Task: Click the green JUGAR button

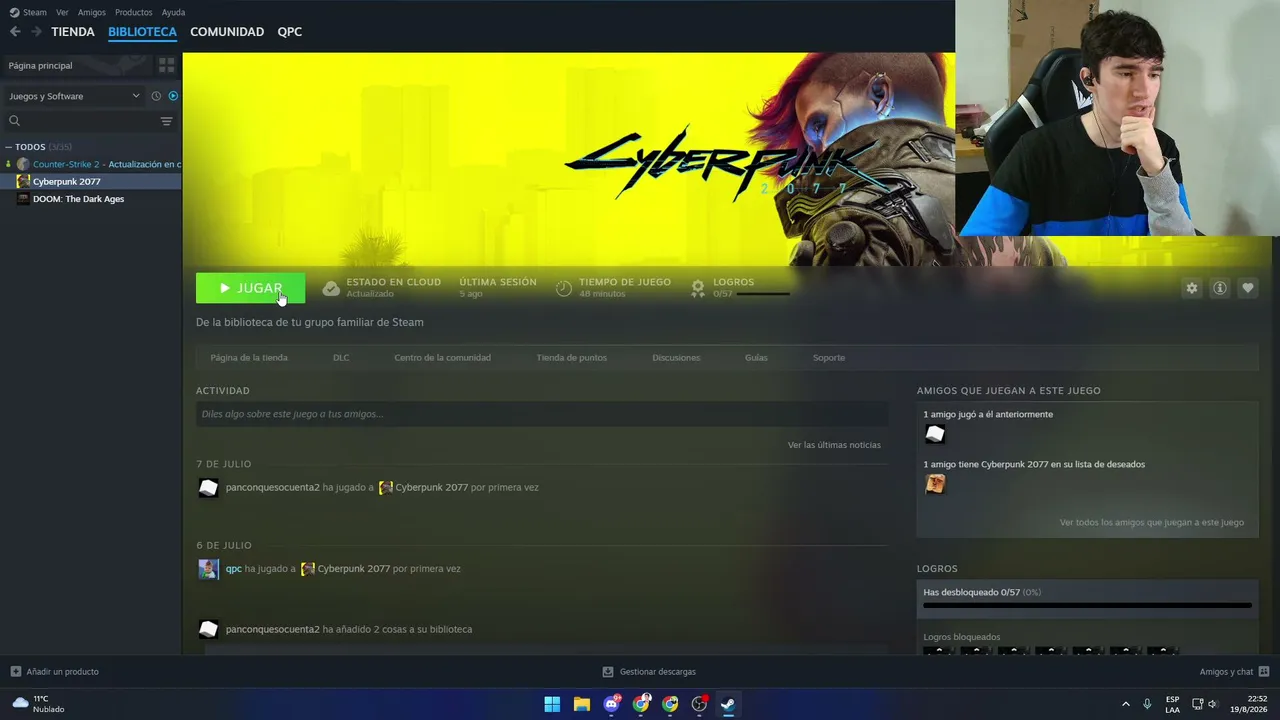Action: pos(250,288)
